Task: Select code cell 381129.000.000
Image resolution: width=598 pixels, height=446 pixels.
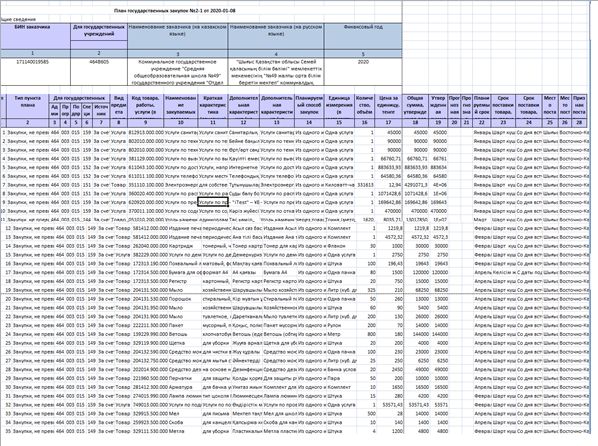Action: 146,159
